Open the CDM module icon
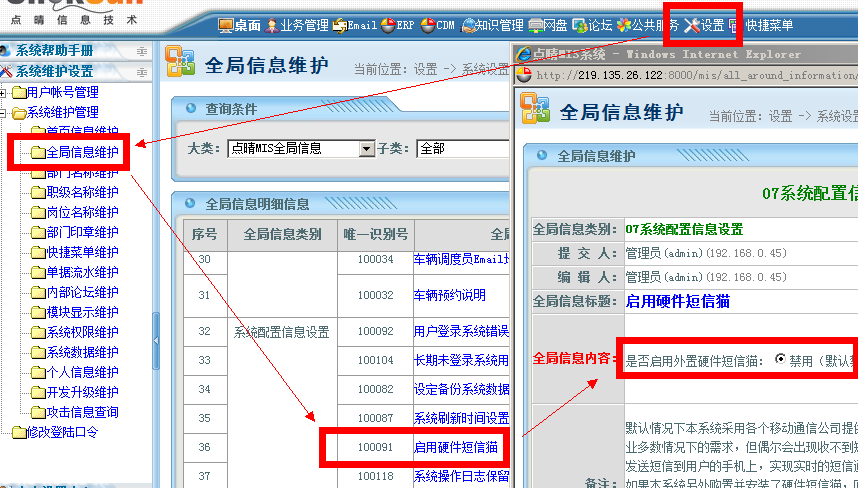 coord(439,25)
